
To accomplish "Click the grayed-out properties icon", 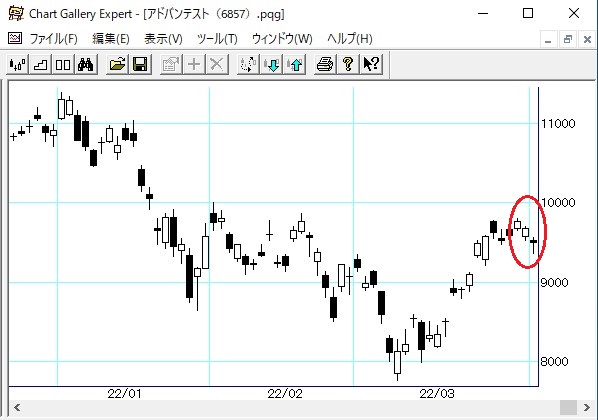I will [x=171, y=64].
